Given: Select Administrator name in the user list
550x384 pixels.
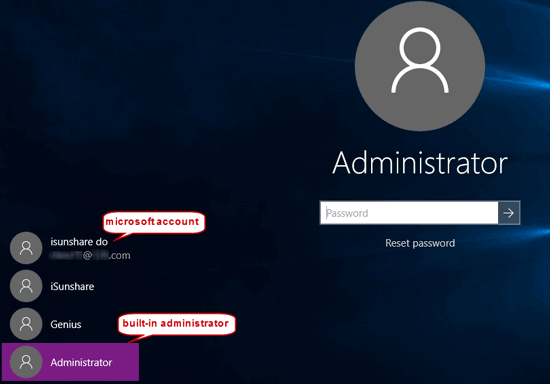Looking at the screenshot, I should pyautogui.click(x=81, y=362).
